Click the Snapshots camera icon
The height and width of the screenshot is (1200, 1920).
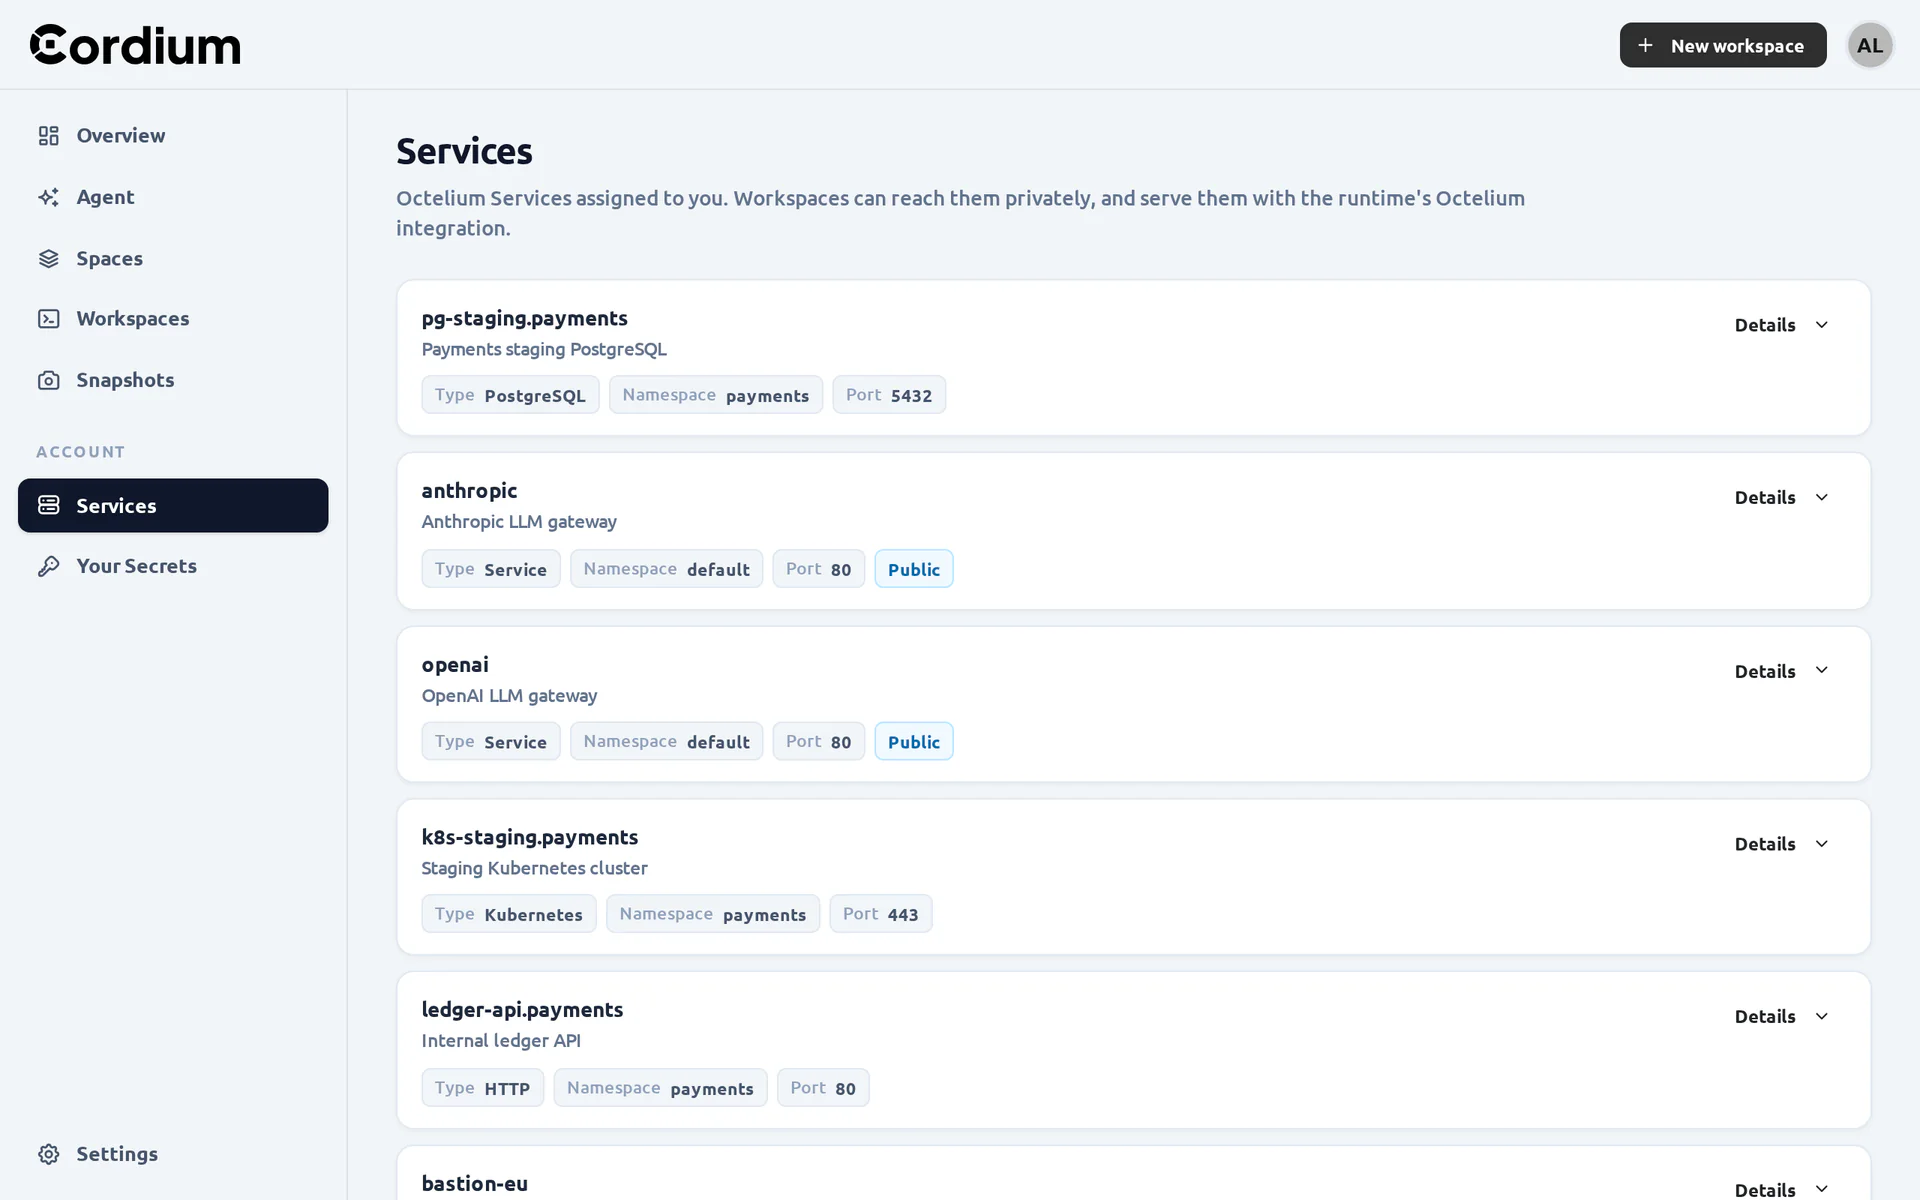[x=48, y=380]
